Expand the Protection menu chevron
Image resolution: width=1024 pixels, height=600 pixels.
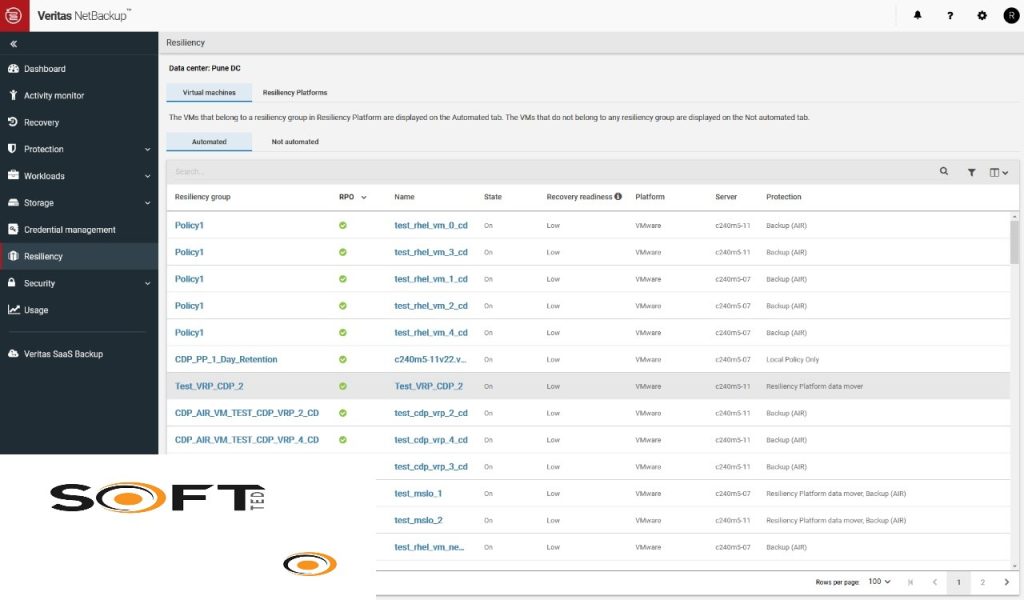point(148,149)
